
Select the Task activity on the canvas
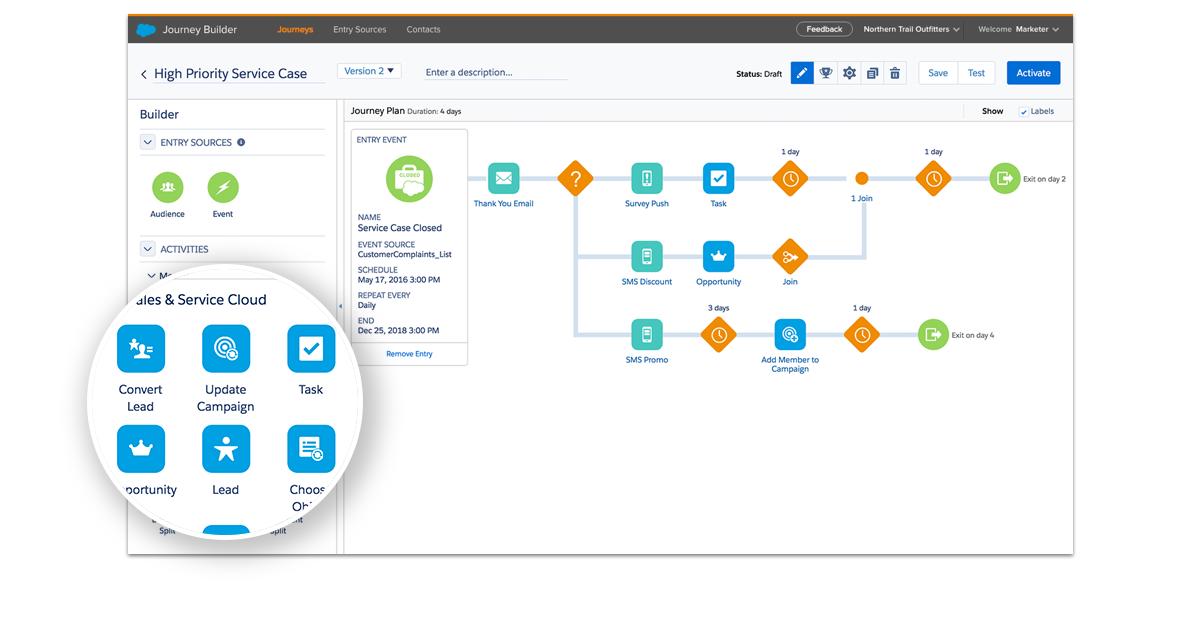[x=718, y=179]
